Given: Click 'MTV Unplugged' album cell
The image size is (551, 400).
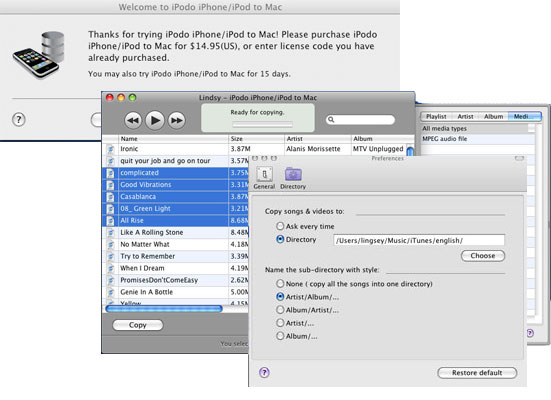Looking at the screenshot, I should (378, 149).
